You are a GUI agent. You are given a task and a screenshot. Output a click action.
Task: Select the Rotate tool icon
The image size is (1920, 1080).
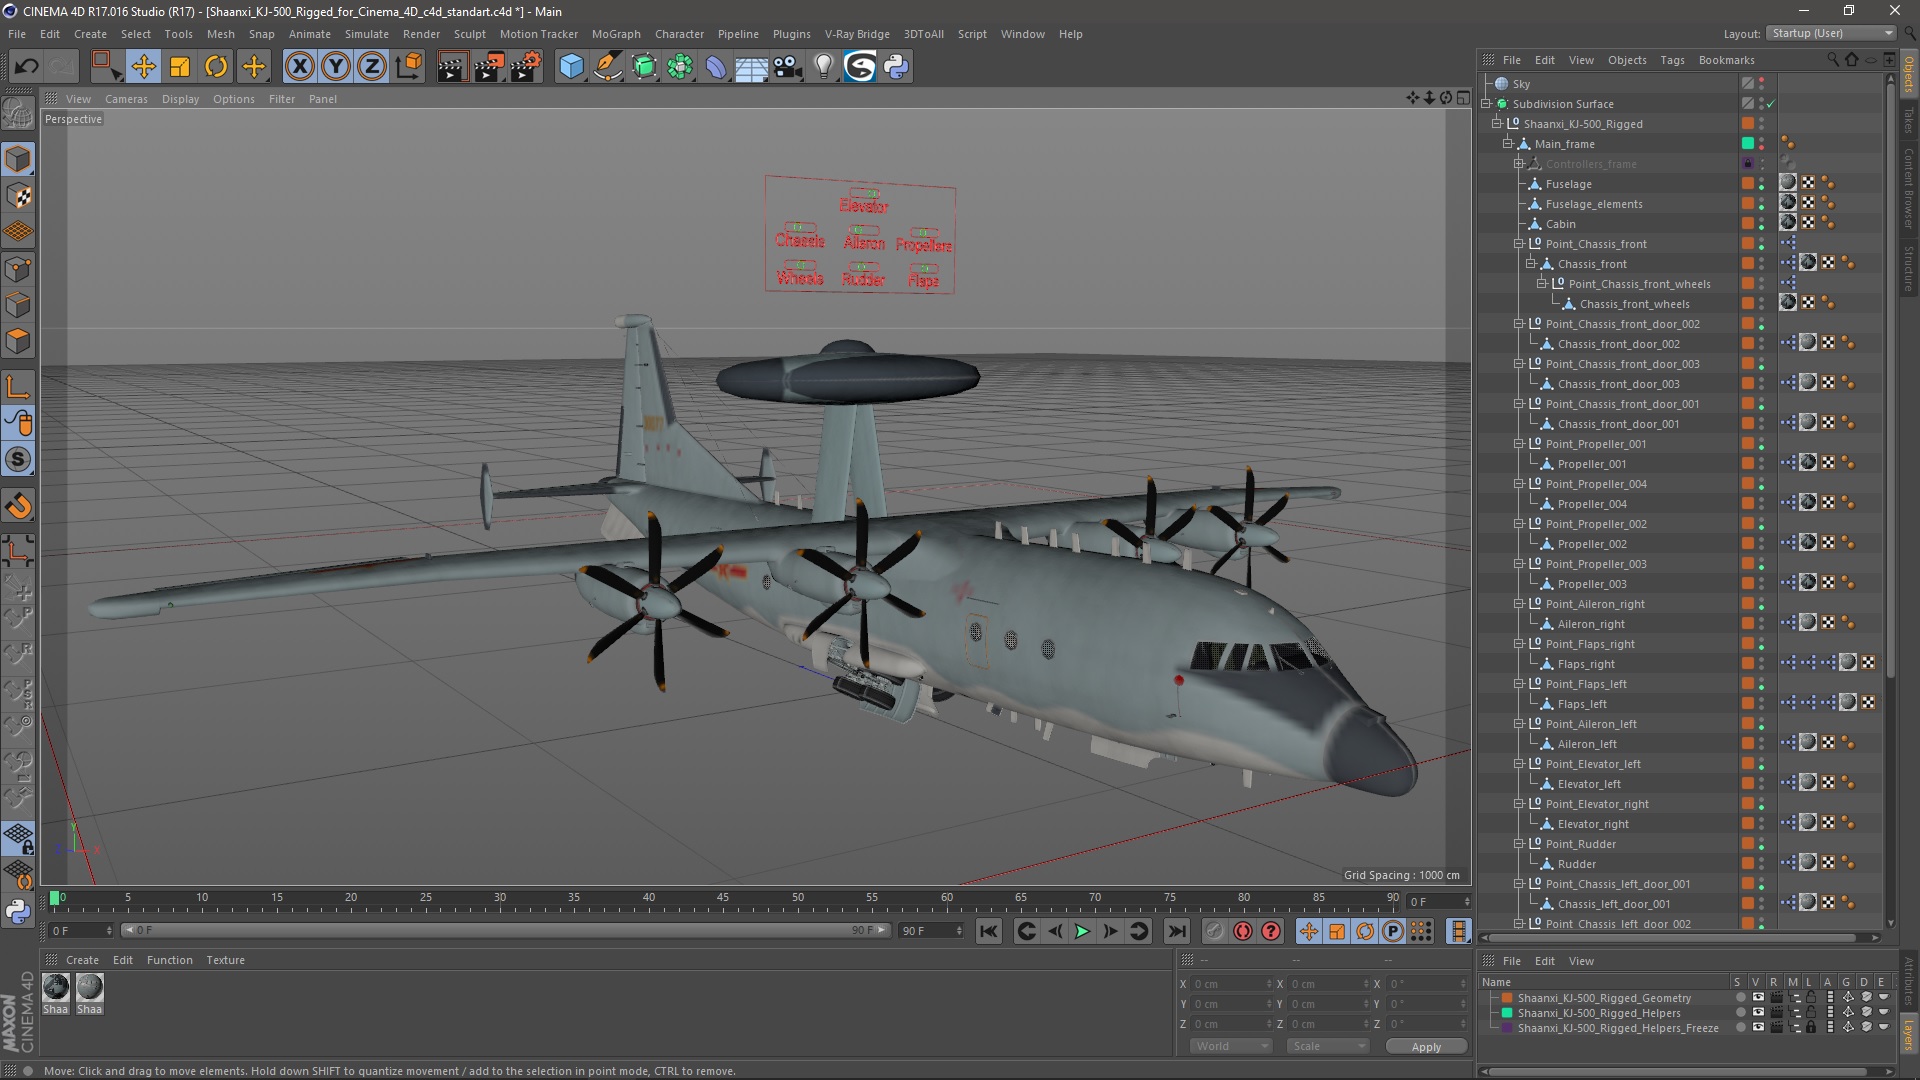tap(216, 67)
